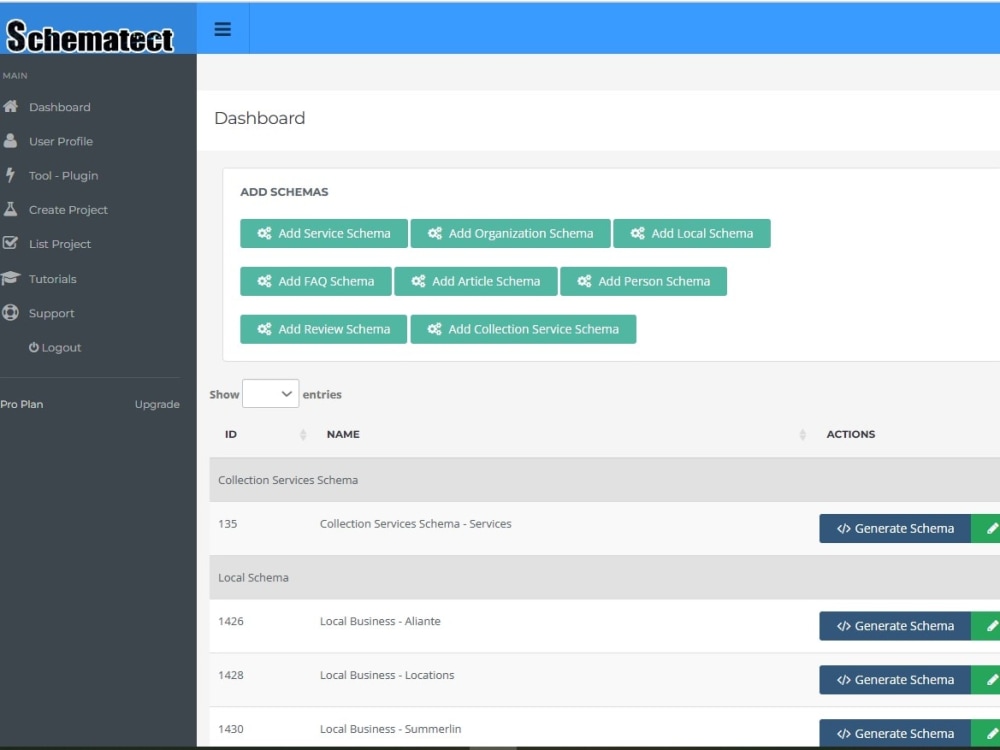The height and width of the screenshot is (750, 1000).
Task: Click the Create Project flask icon
Action: tap(10, 209)
